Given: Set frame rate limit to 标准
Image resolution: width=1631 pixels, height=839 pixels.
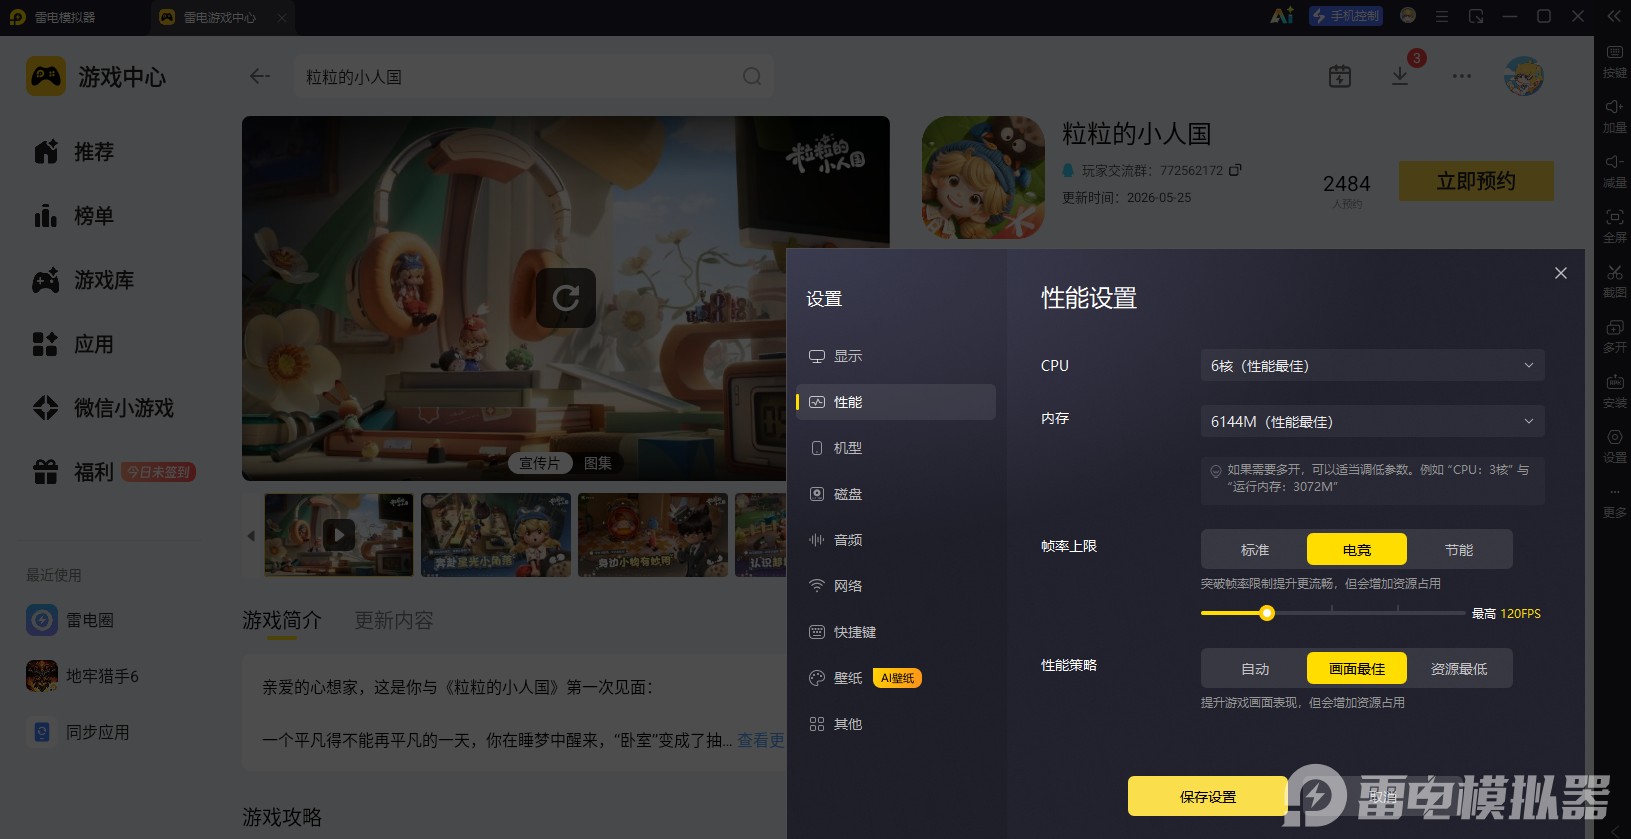Looking at the screenshot, I should 1255,550.
